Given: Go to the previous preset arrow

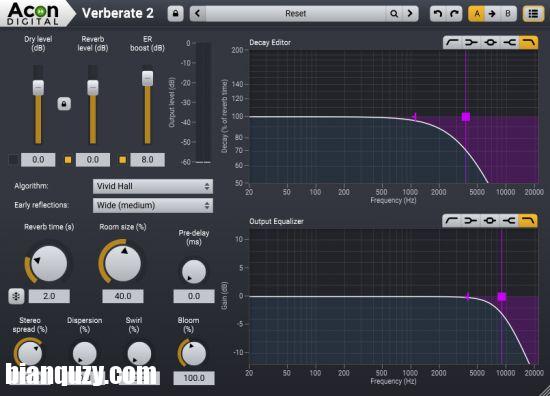Looking at the screenshot, I should coord(198,14).
